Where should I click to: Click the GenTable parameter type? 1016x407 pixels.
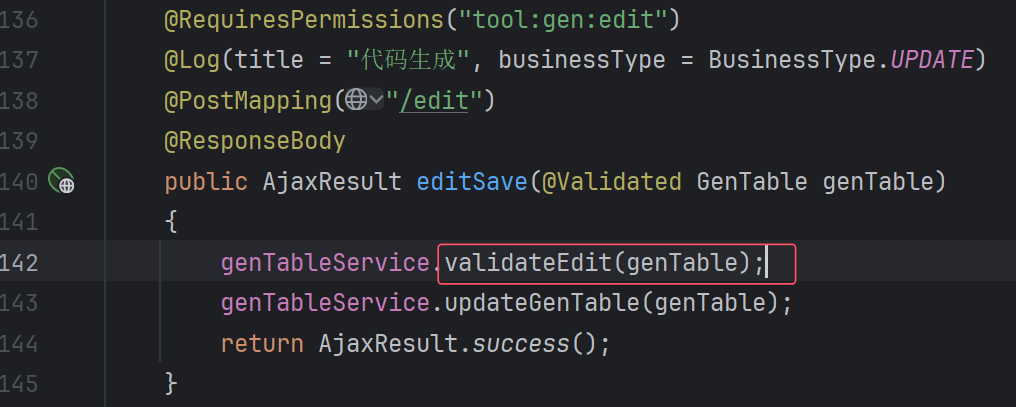[x=752, y=181]
